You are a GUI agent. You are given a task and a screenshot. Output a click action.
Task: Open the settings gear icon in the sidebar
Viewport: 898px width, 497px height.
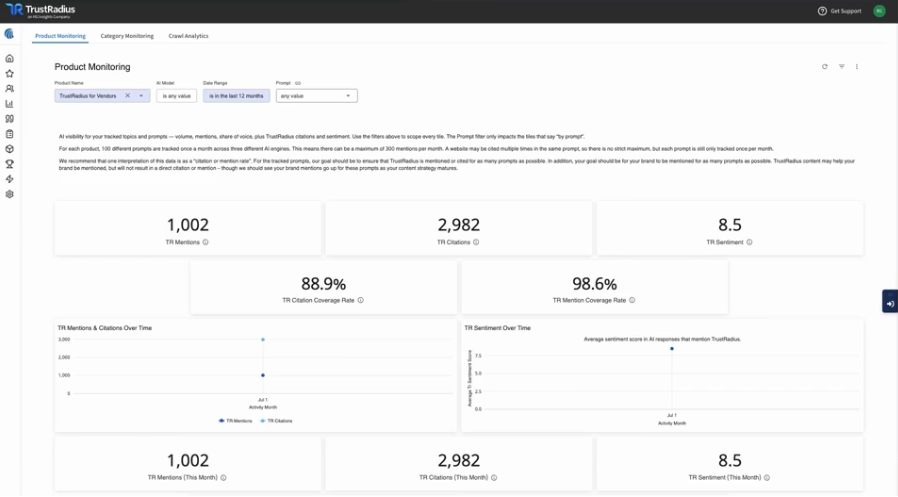point(9,194)
